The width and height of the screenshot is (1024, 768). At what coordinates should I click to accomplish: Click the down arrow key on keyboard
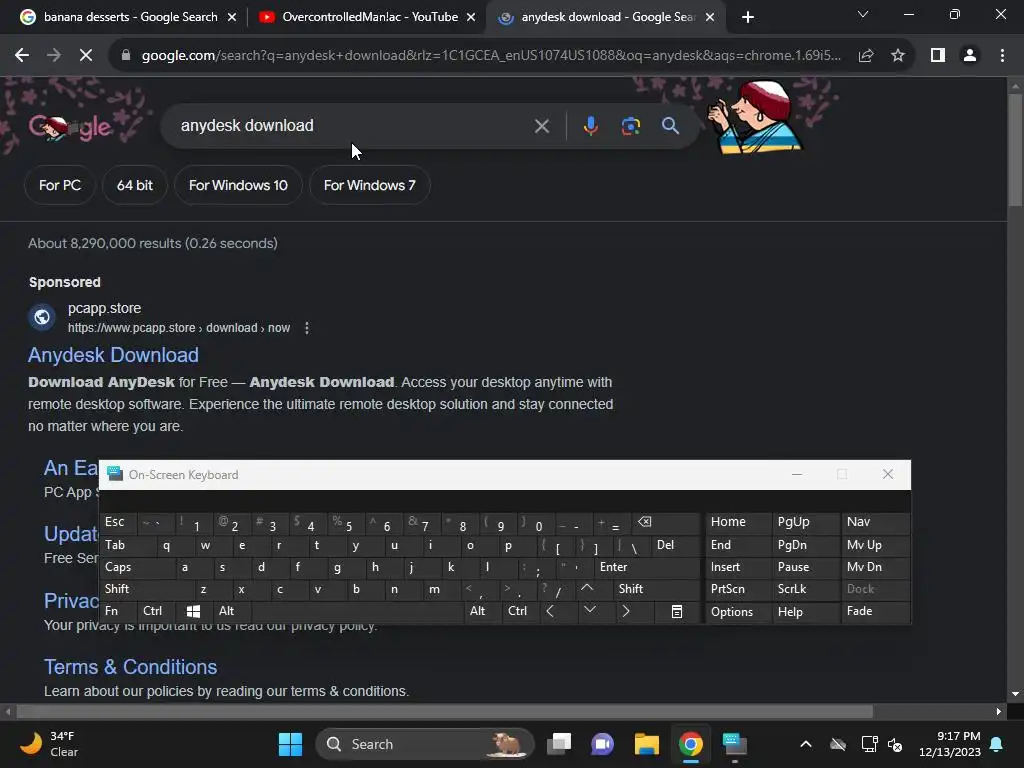pos(590,610)
